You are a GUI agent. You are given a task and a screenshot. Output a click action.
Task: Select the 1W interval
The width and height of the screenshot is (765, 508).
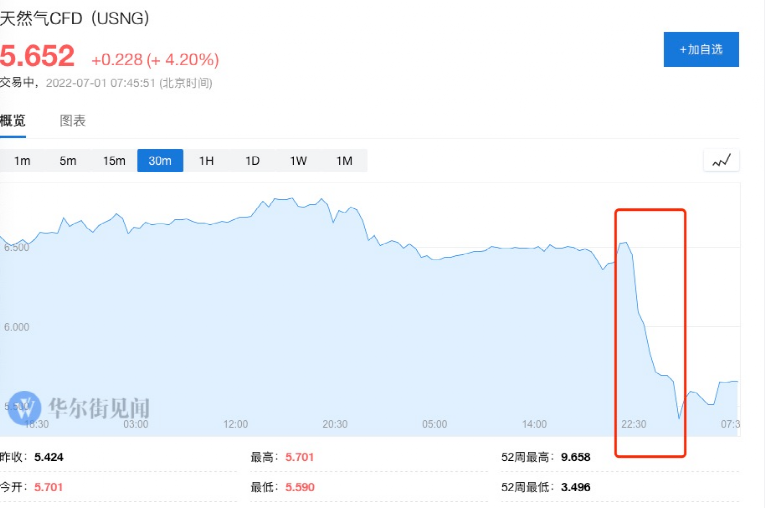pyautogui.click(x=298, y=161)
